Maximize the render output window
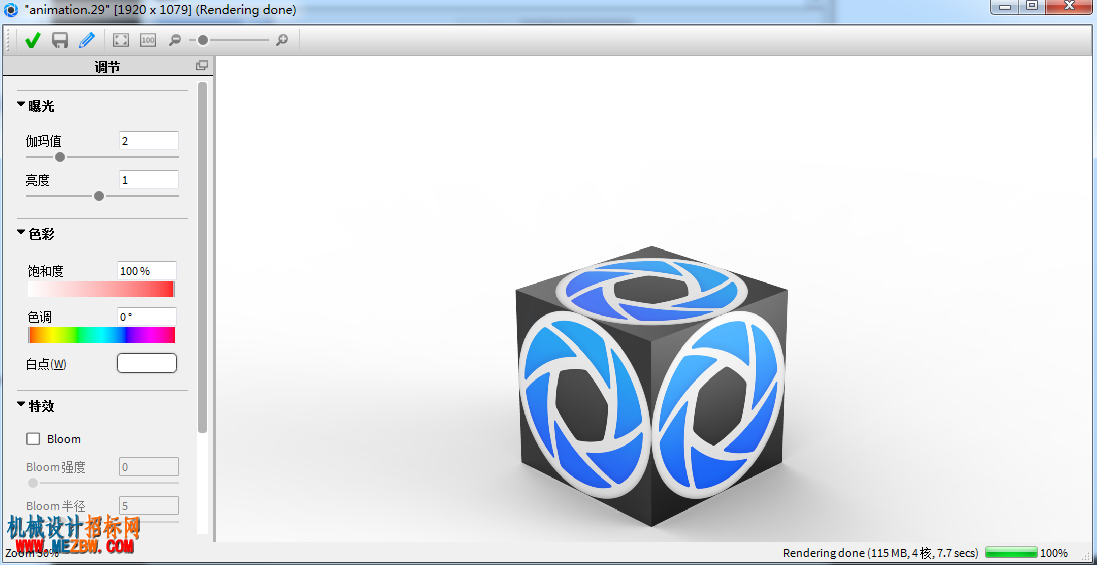The image size is (1097, 565). tap(1032, 6)
